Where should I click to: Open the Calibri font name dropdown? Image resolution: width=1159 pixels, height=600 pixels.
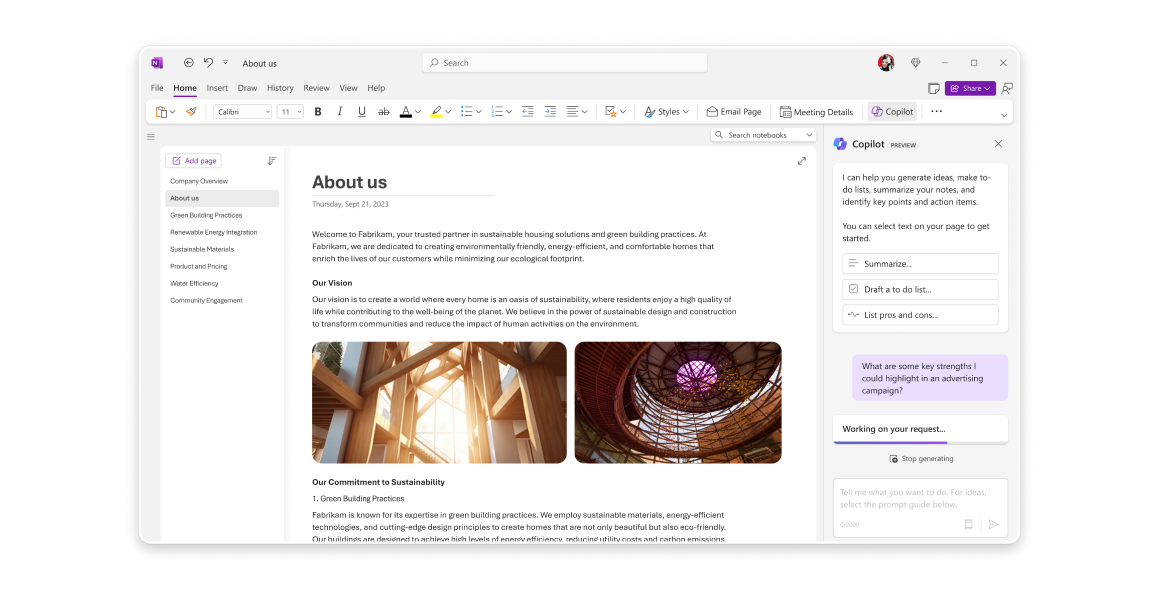267,112
